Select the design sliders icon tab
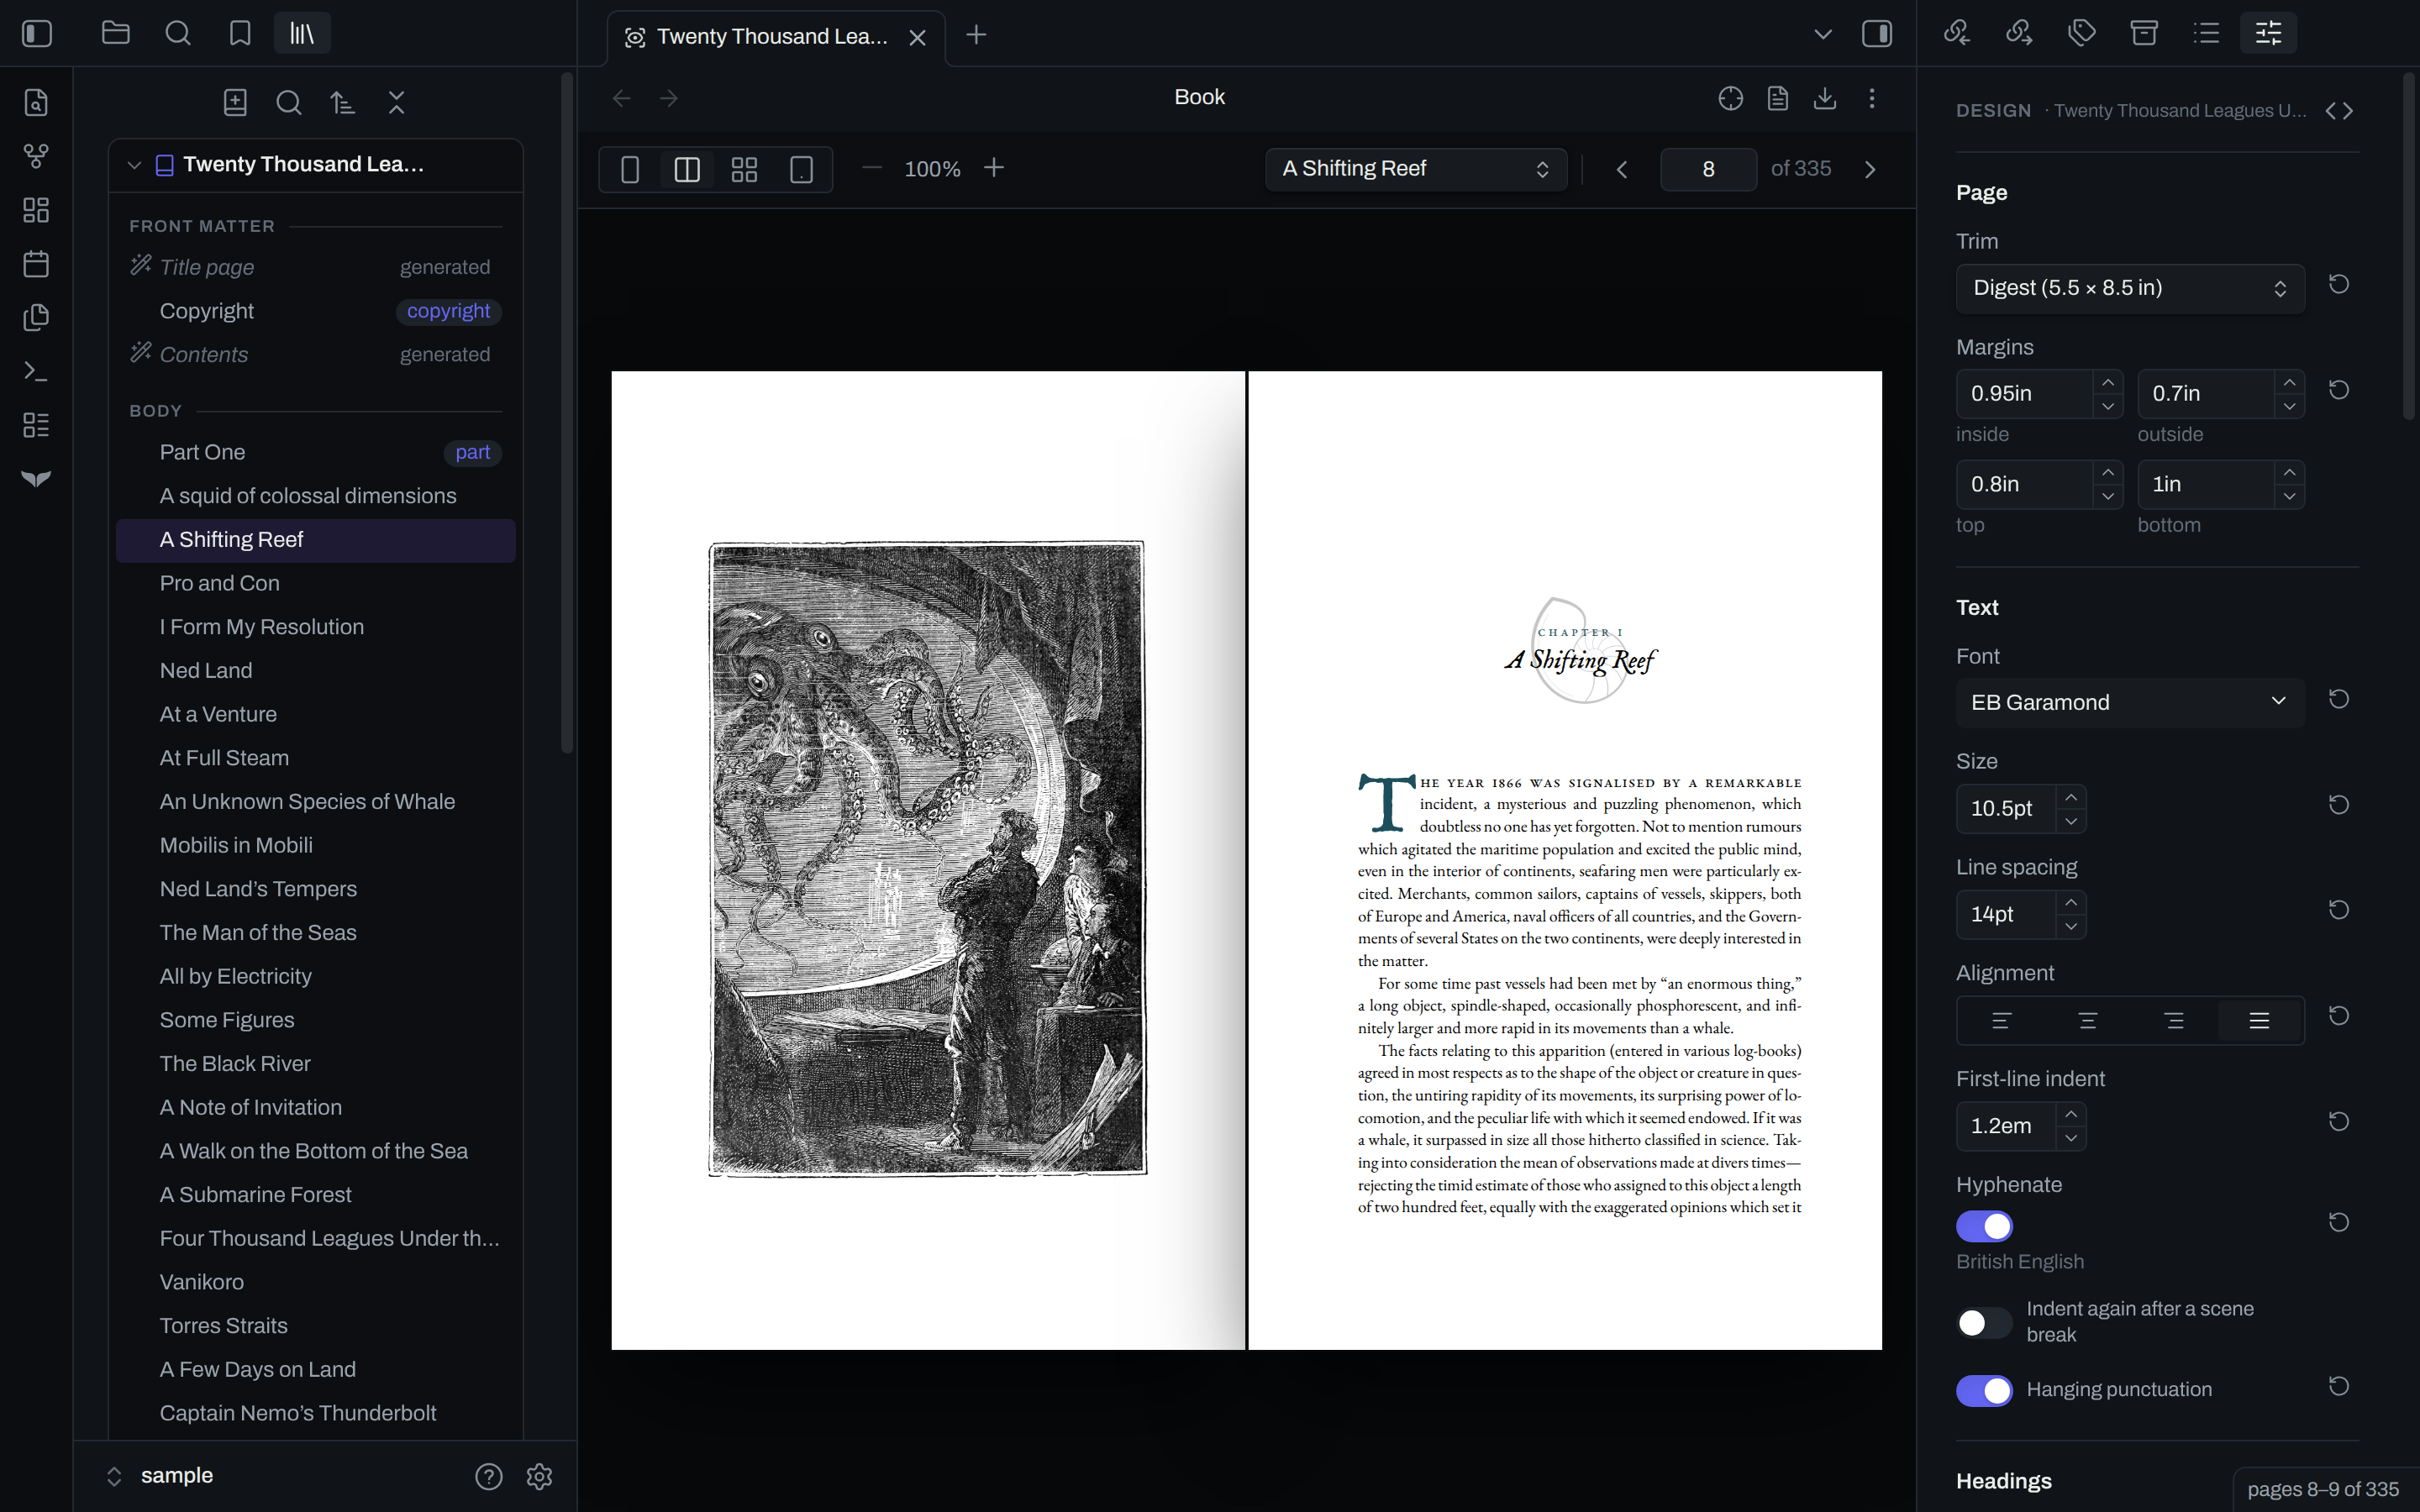 pyautogui.click(x=2268, y=33)
